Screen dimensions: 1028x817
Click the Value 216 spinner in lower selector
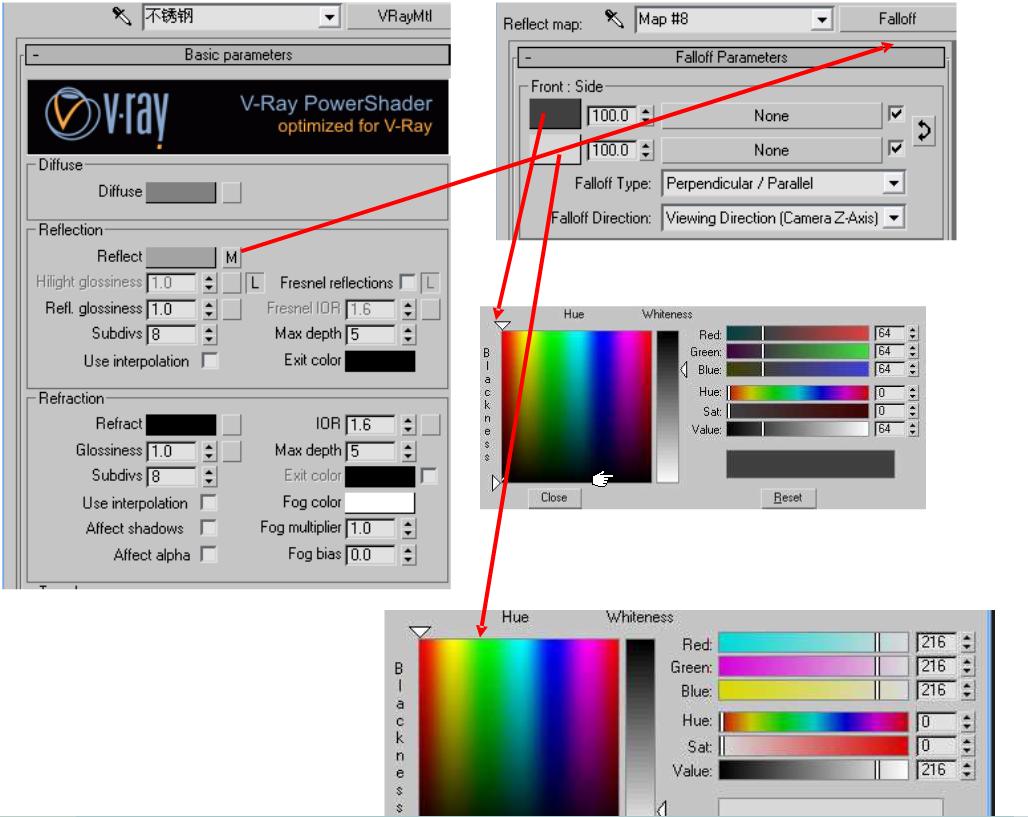967,770
